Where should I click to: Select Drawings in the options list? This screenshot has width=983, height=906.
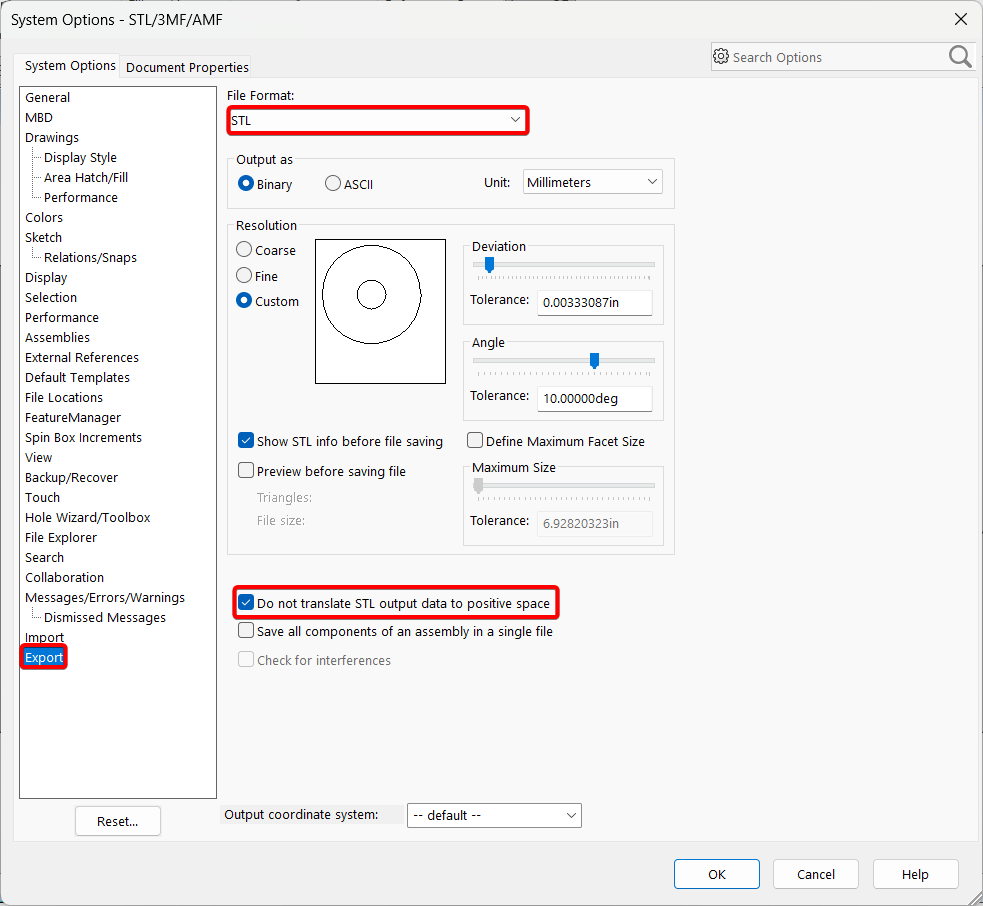coord(52,138)
